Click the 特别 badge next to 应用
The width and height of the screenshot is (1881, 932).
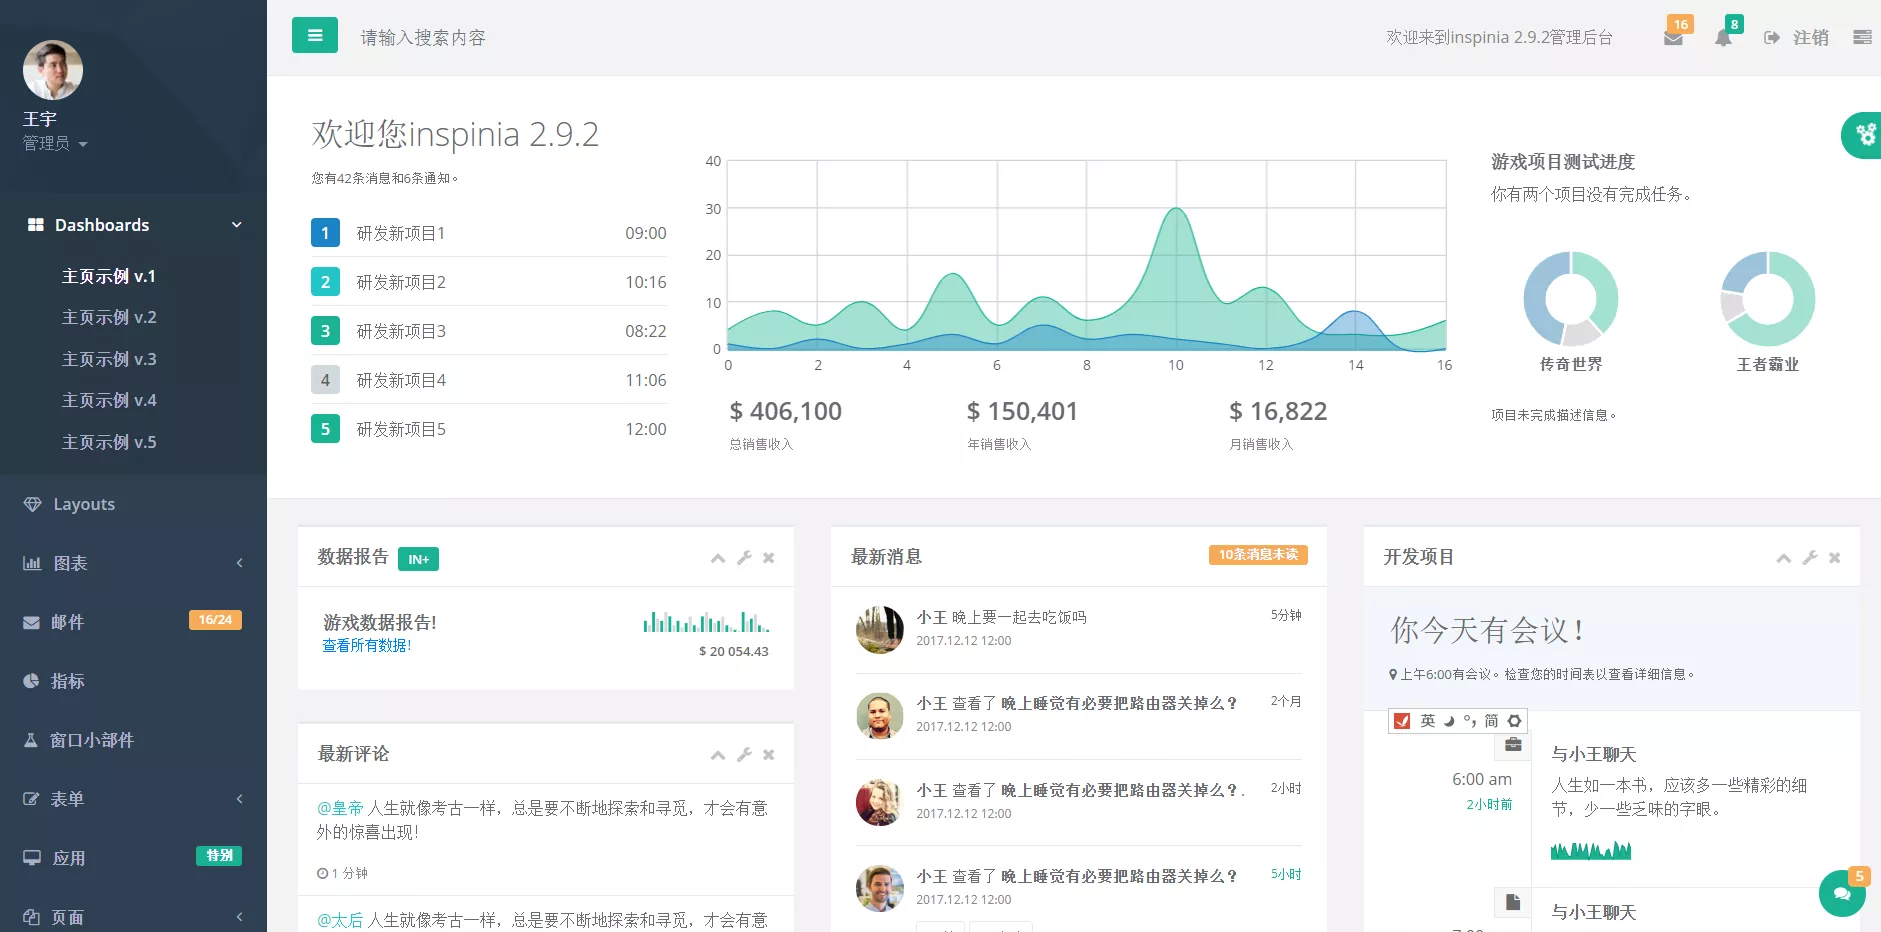tap(219, 856)
